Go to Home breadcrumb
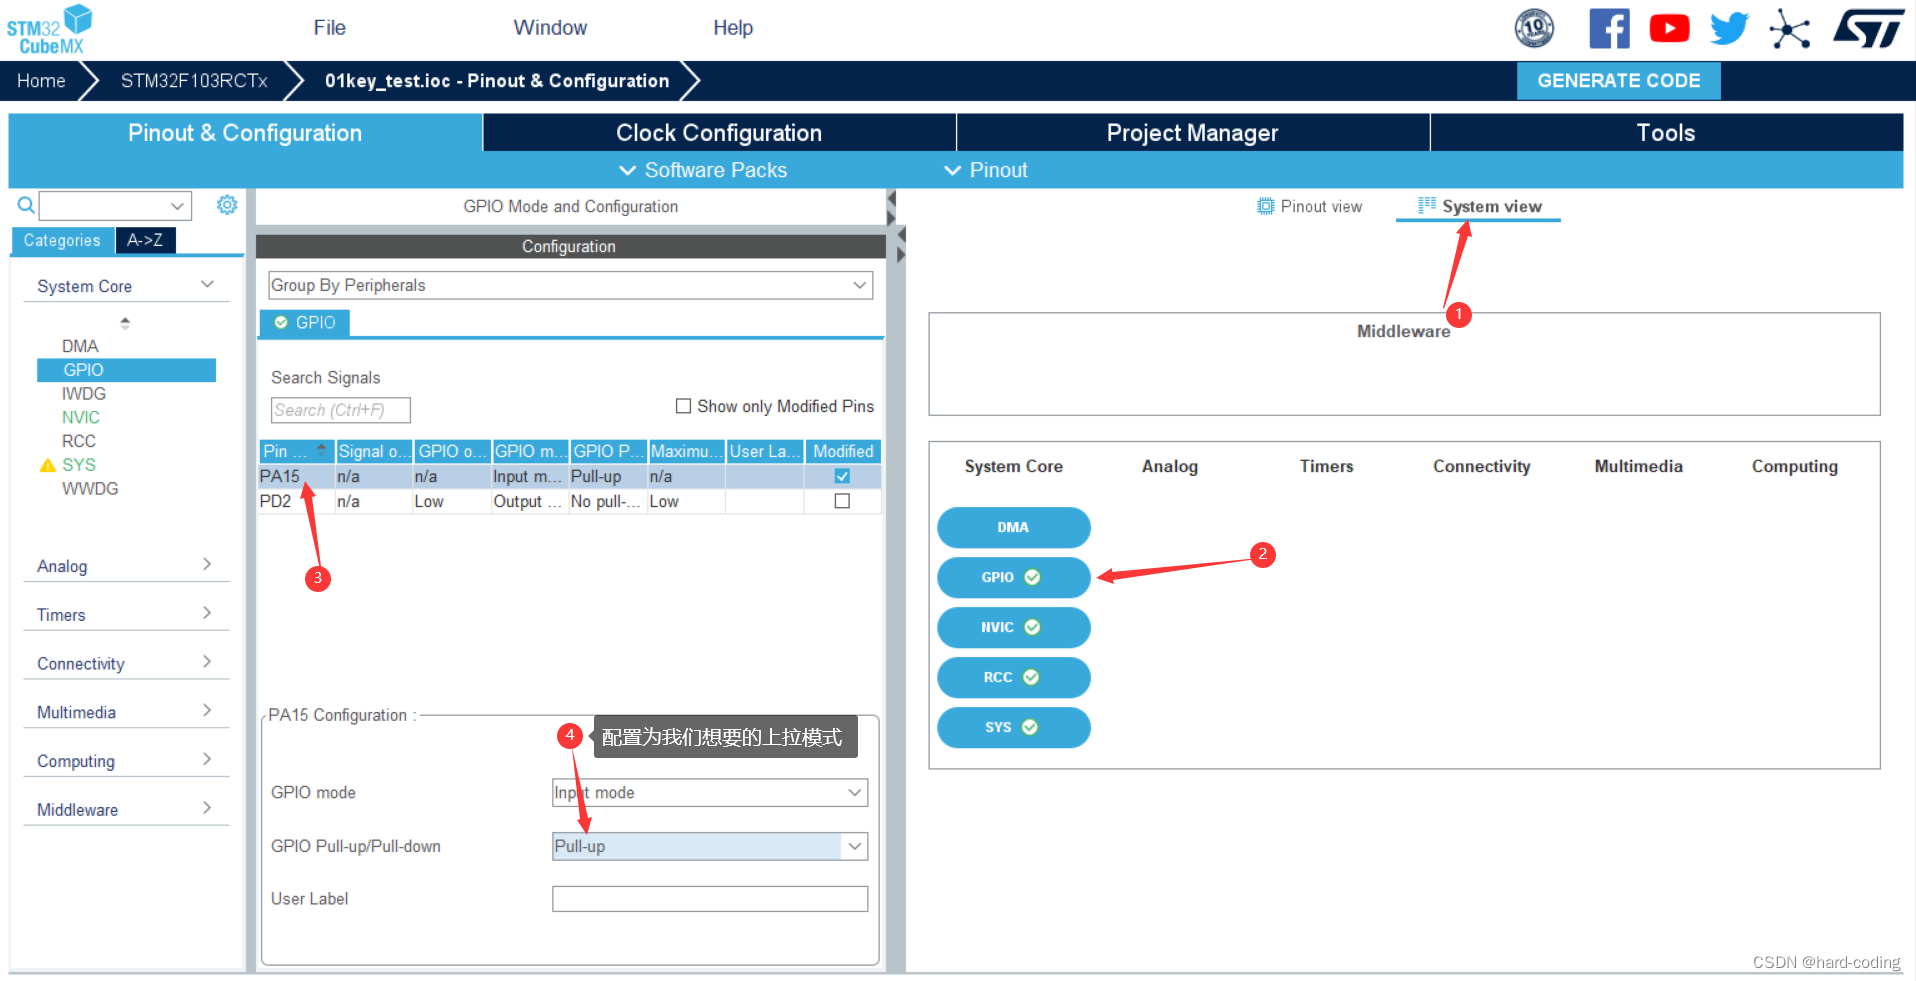 pos(41,80)
